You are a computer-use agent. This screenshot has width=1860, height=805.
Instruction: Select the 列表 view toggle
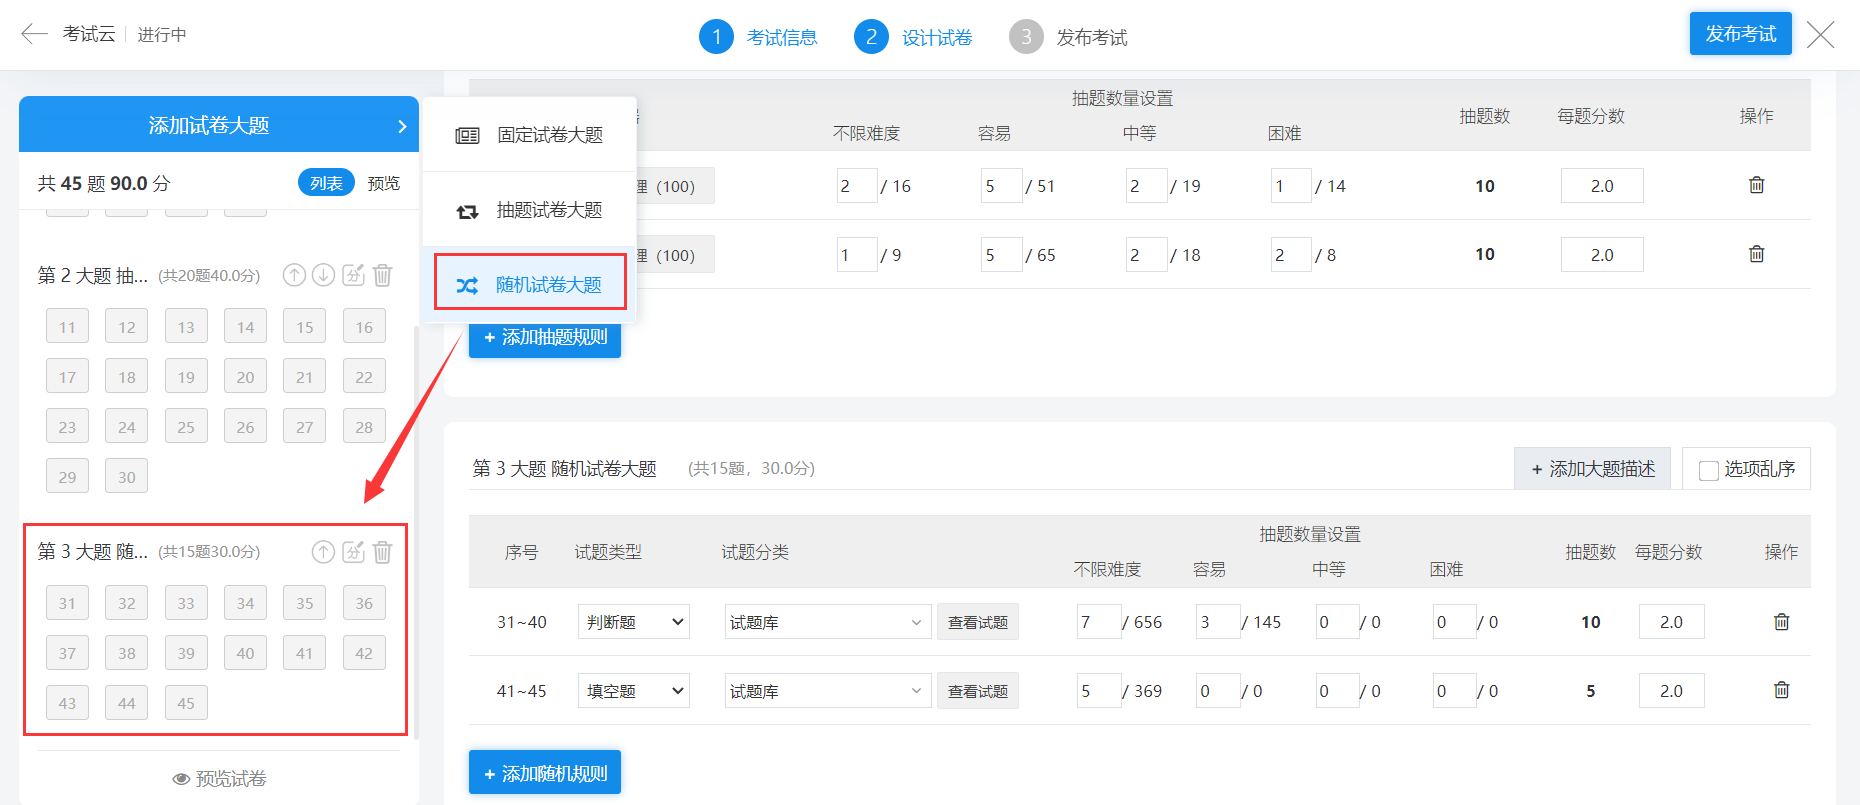click(326, 183)
